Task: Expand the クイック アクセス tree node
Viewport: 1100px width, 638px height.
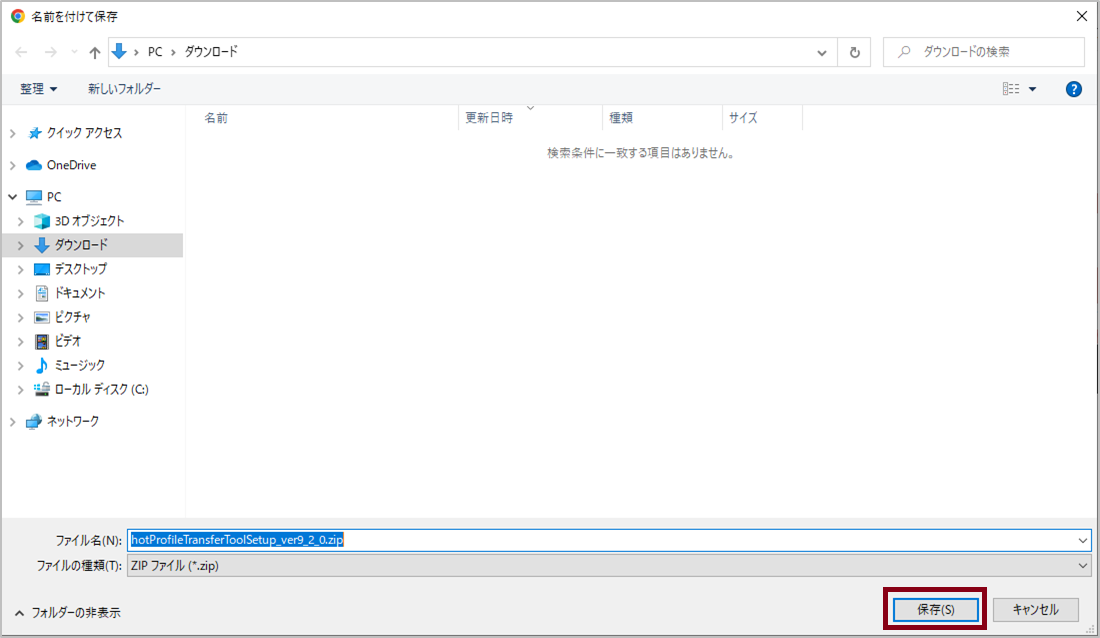Action: click(x=13, y=133)
